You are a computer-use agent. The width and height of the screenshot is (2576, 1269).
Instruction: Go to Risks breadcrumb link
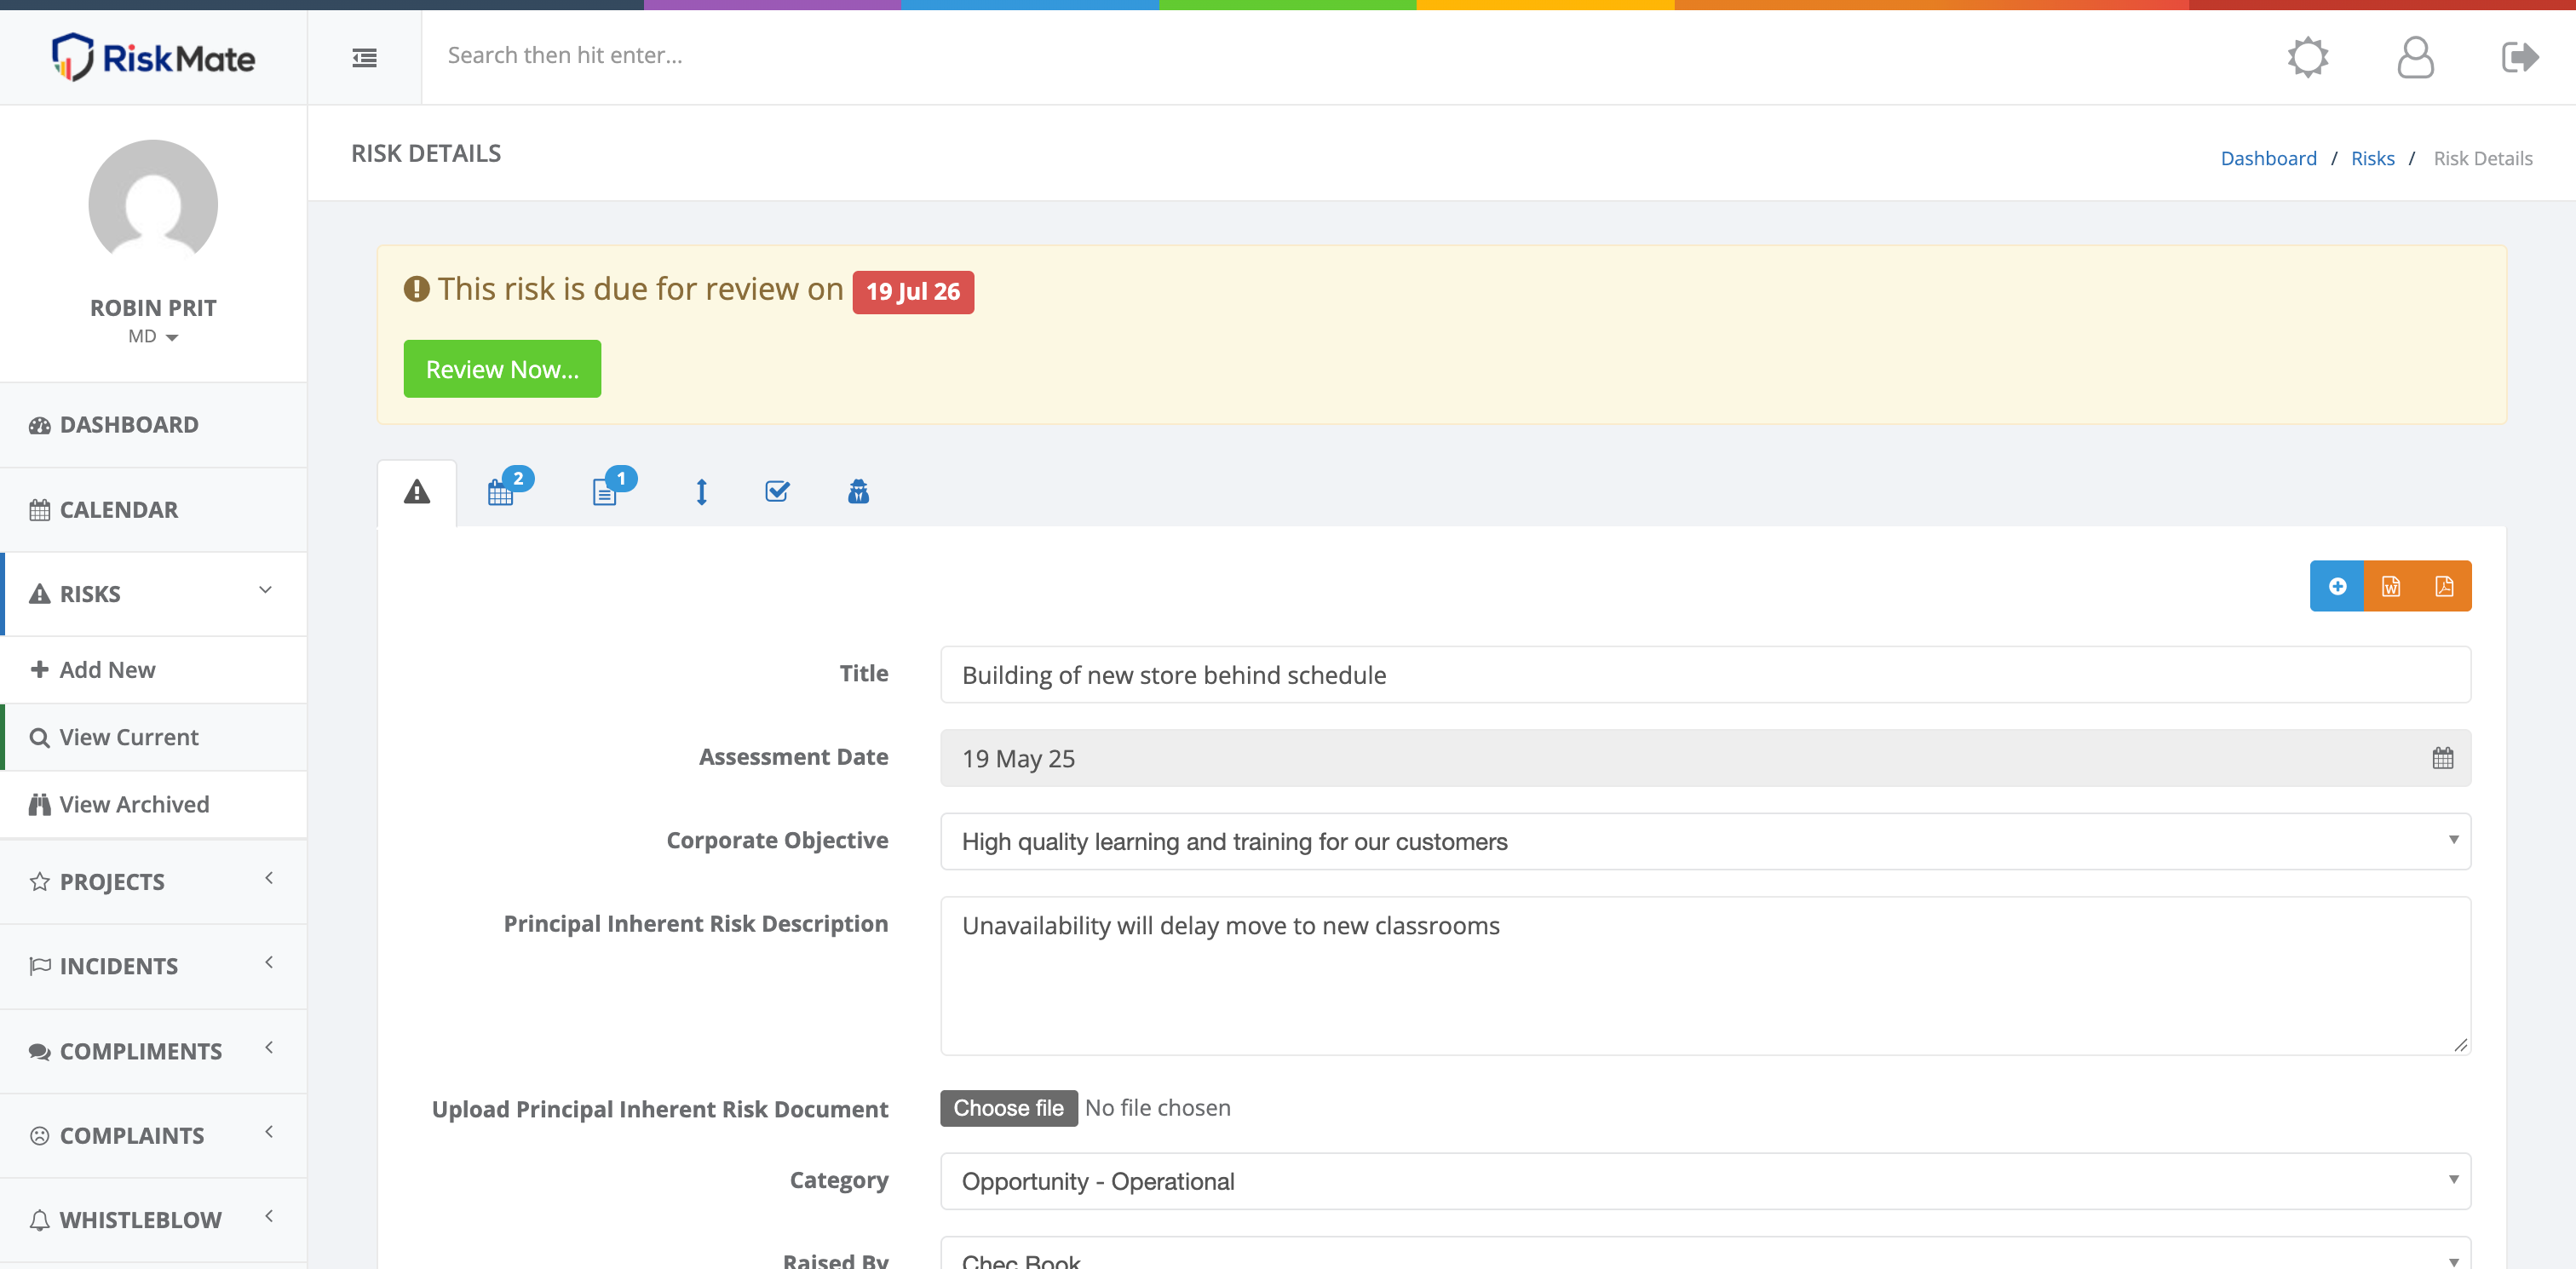tap(2372, 158)
